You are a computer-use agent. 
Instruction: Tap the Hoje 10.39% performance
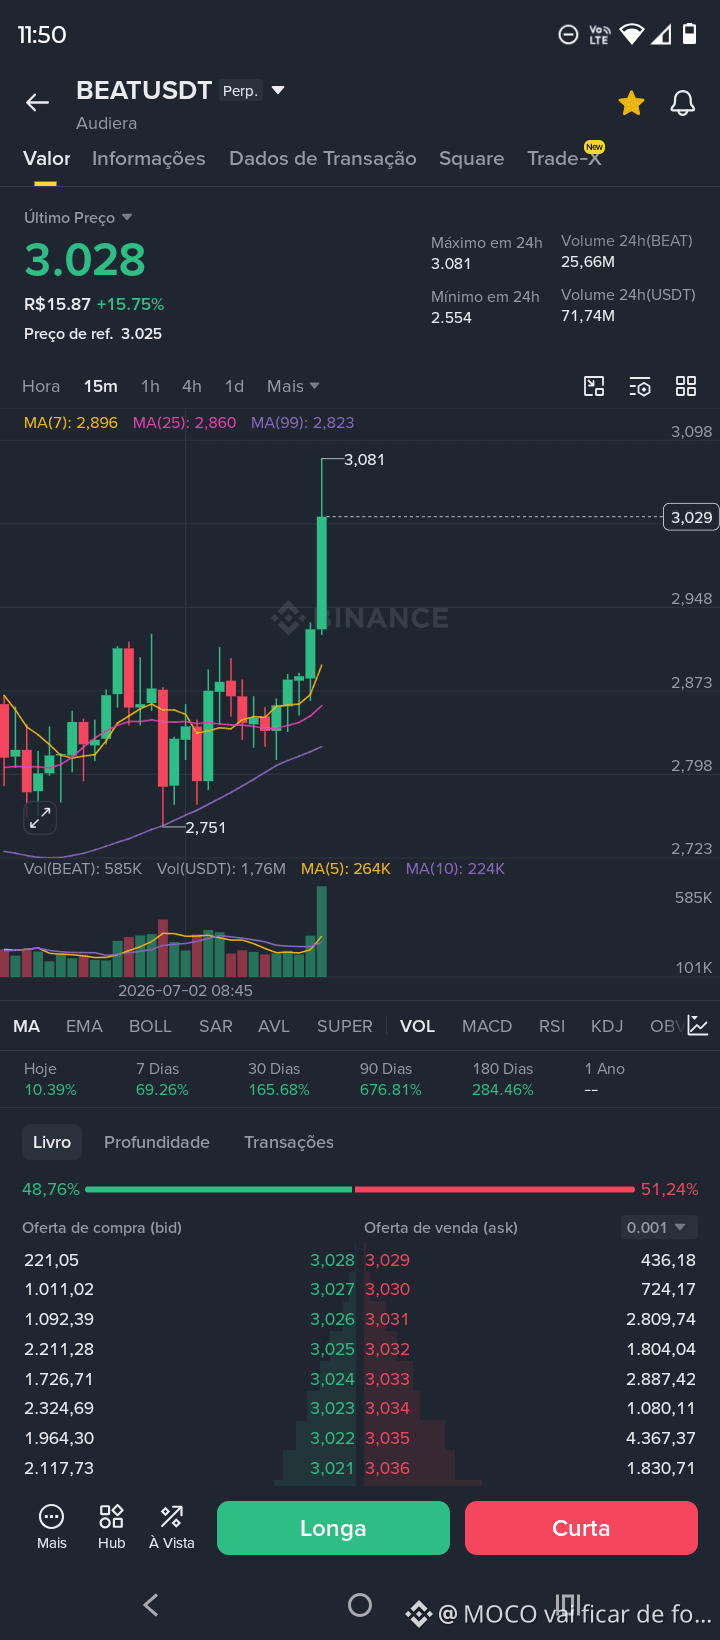(x=50, y=1079)
